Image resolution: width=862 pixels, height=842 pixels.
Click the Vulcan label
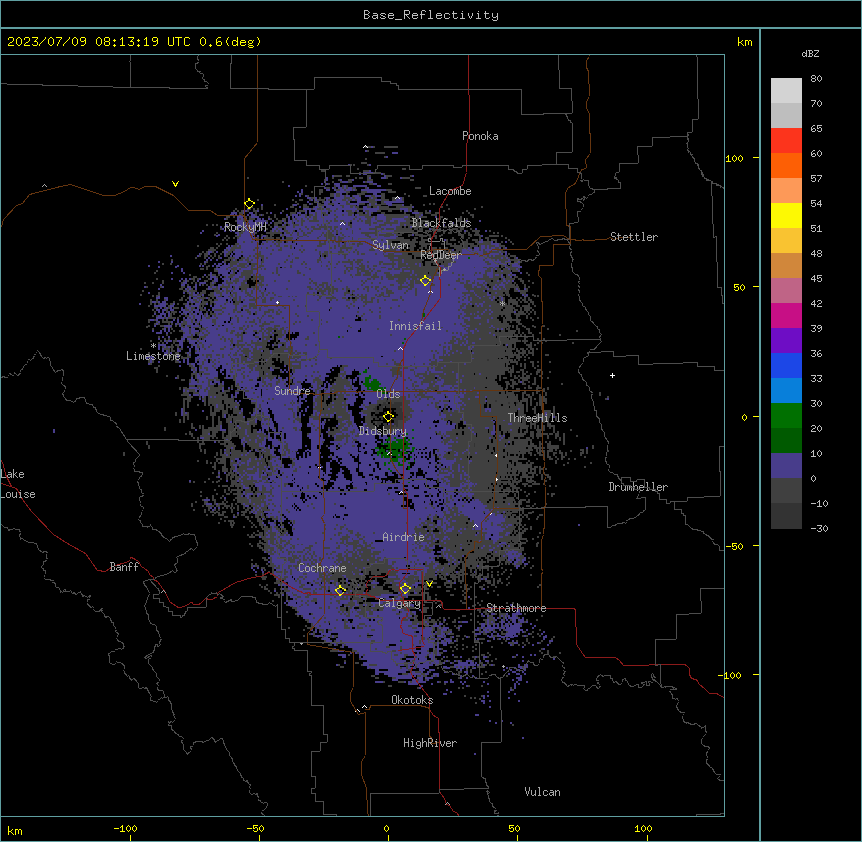click(x=542, y=792)
